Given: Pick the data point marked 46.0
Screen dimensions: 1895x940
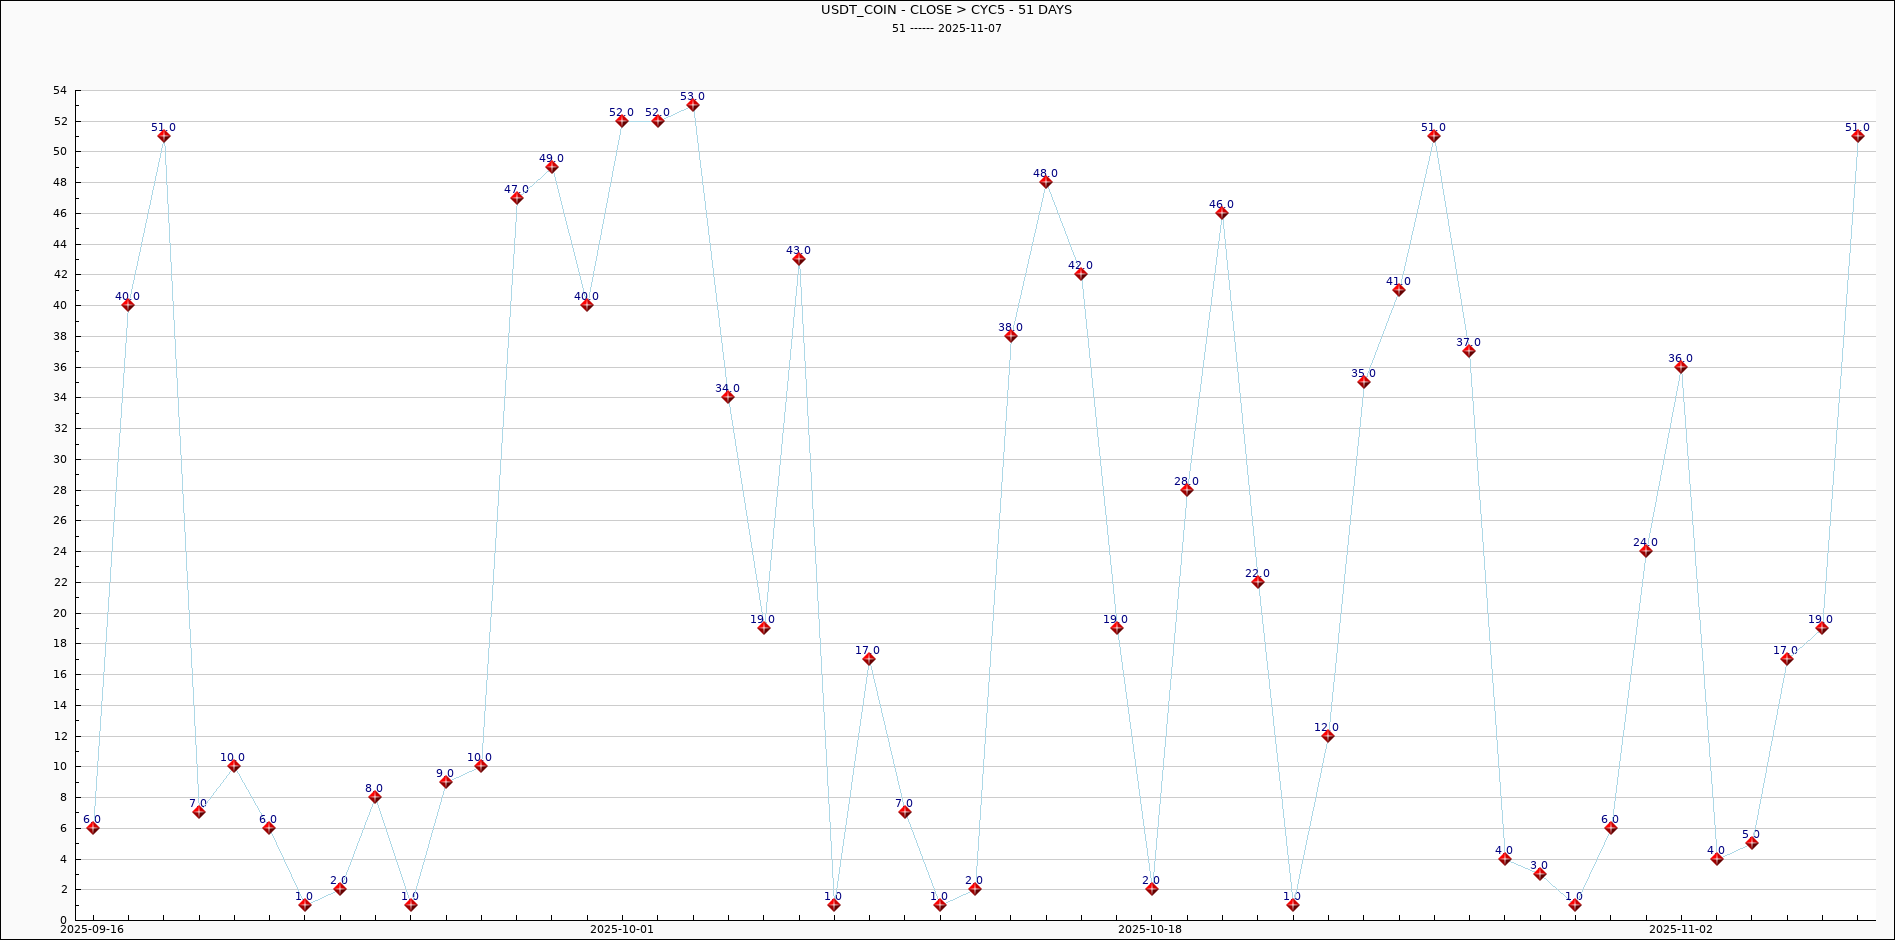Looking at the screenshot, I should click(1221, 213).
